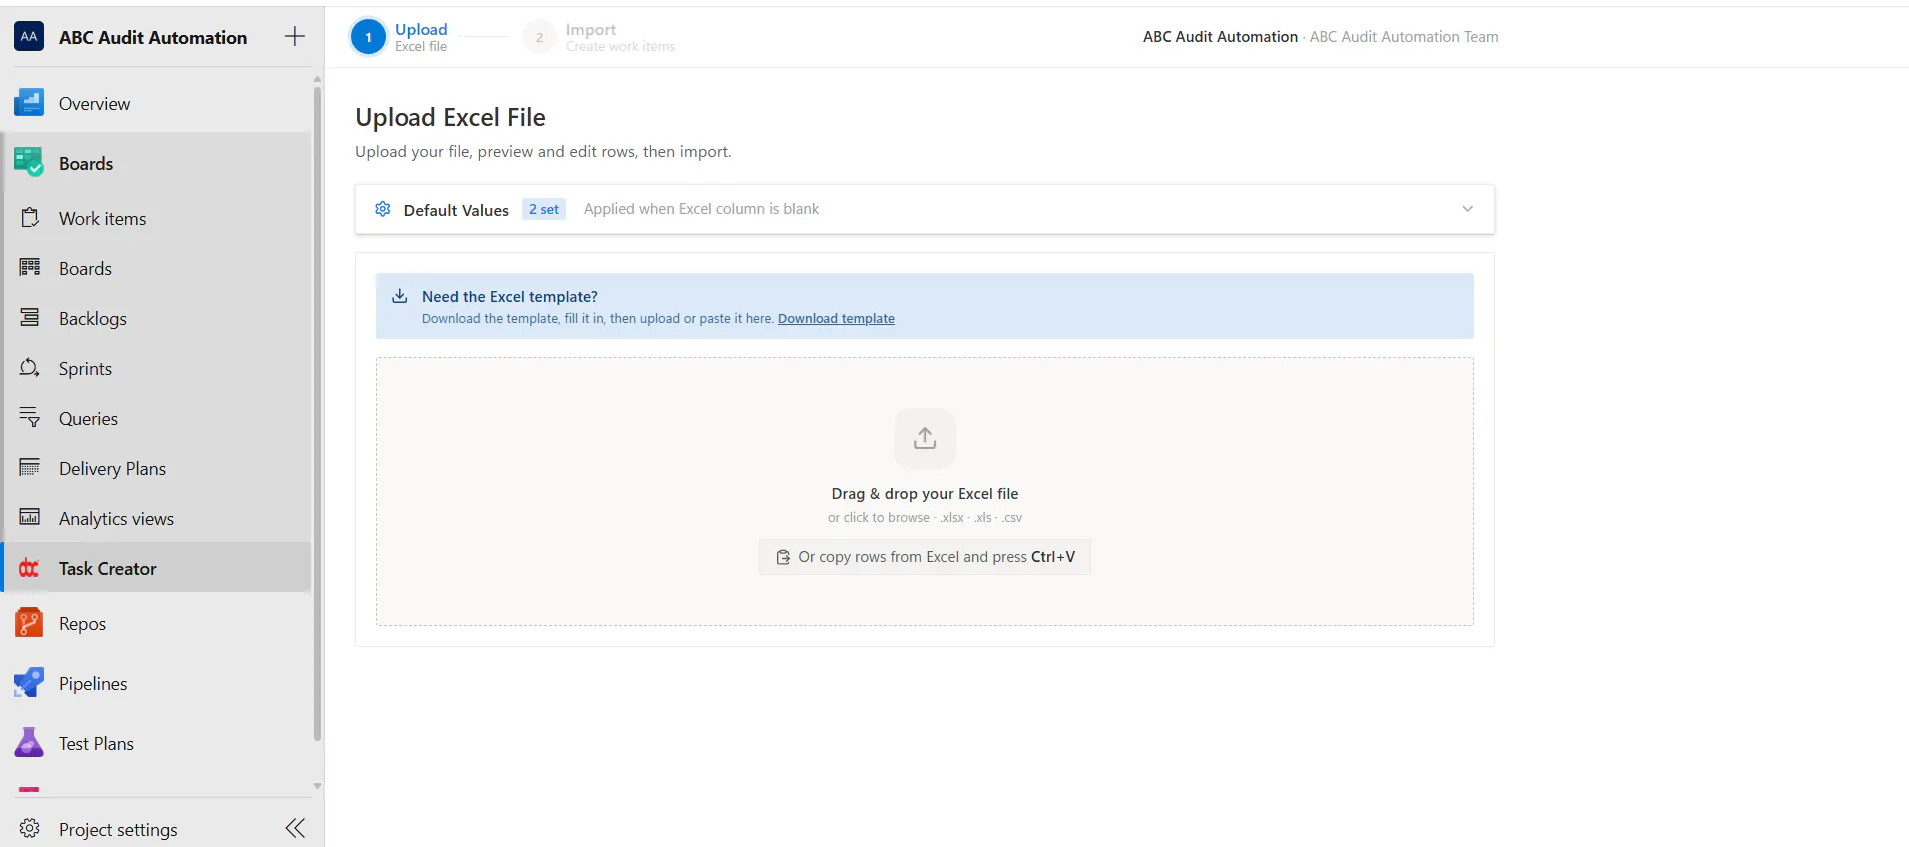Click the clipboard icon on paste button
This screenshot has height=847, width=1909.
783,557
